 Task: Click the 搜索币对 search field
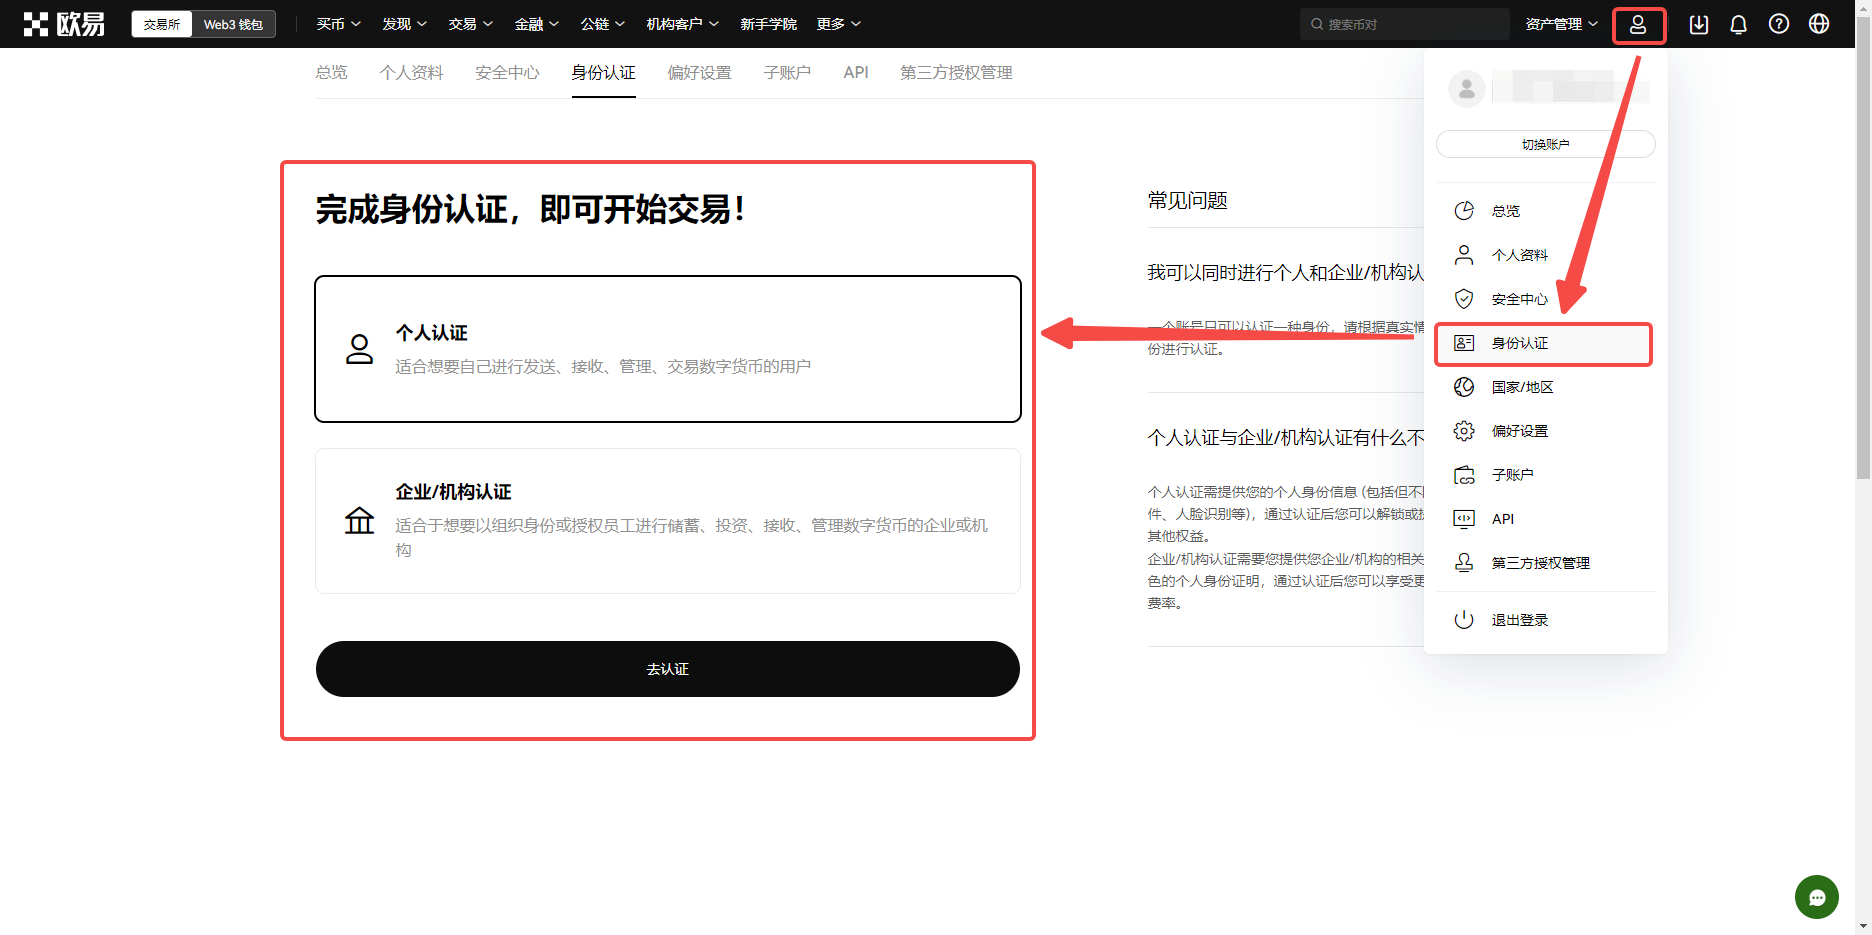tap(1405, 24)
